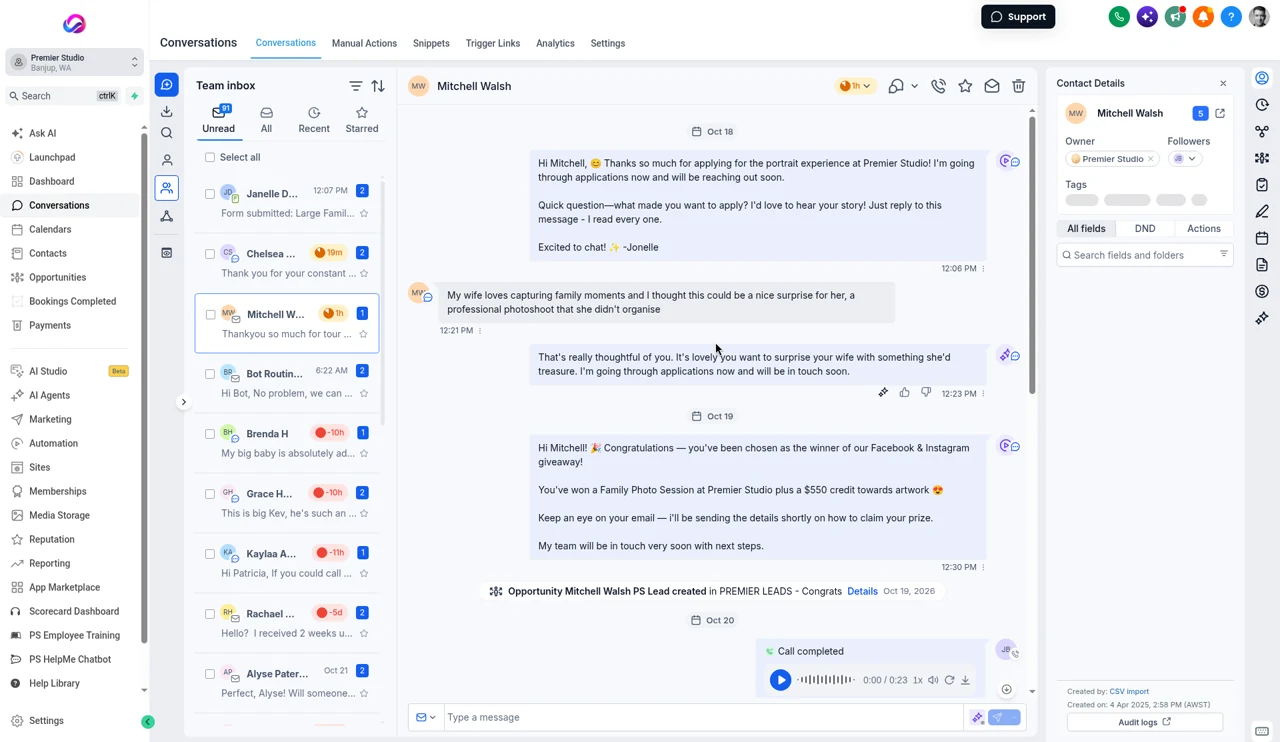Viewport: 1280px width, 742px height.
Task: Star the Janelle D conversation row
Action: [x=364, y=213]
